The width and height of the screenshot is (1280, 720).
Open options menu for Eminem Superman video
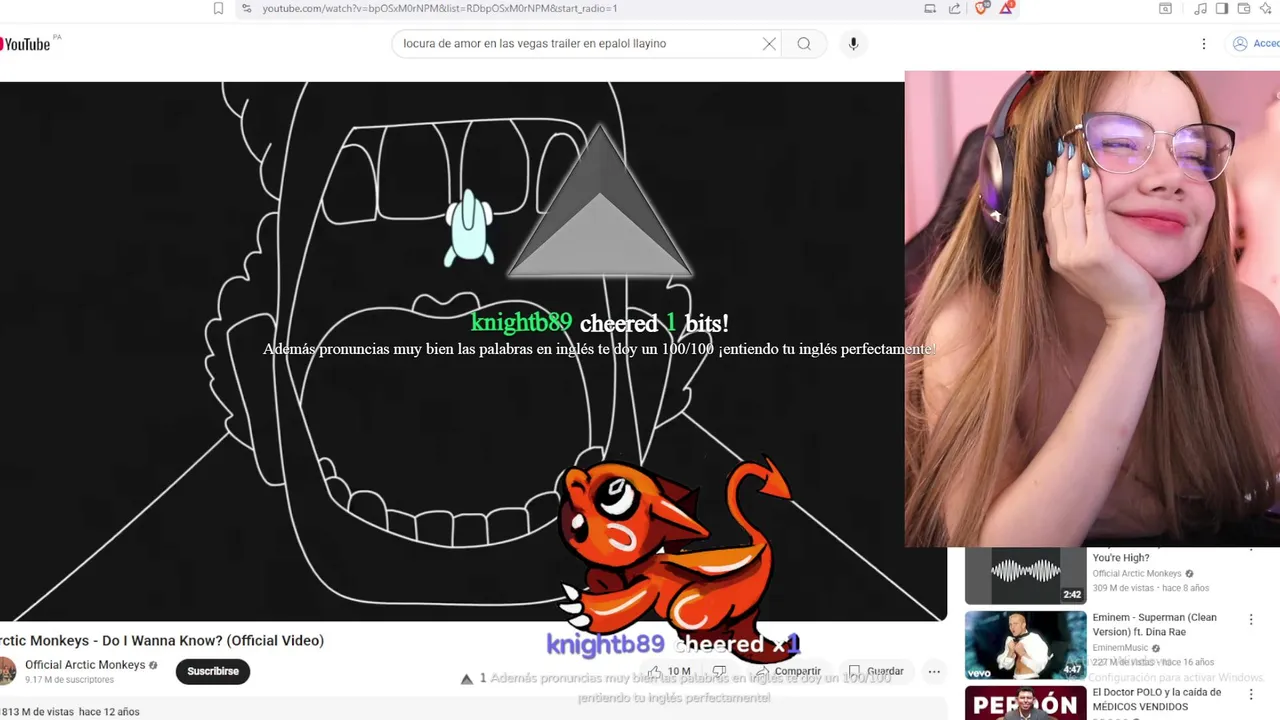(x=1251, y=620)
